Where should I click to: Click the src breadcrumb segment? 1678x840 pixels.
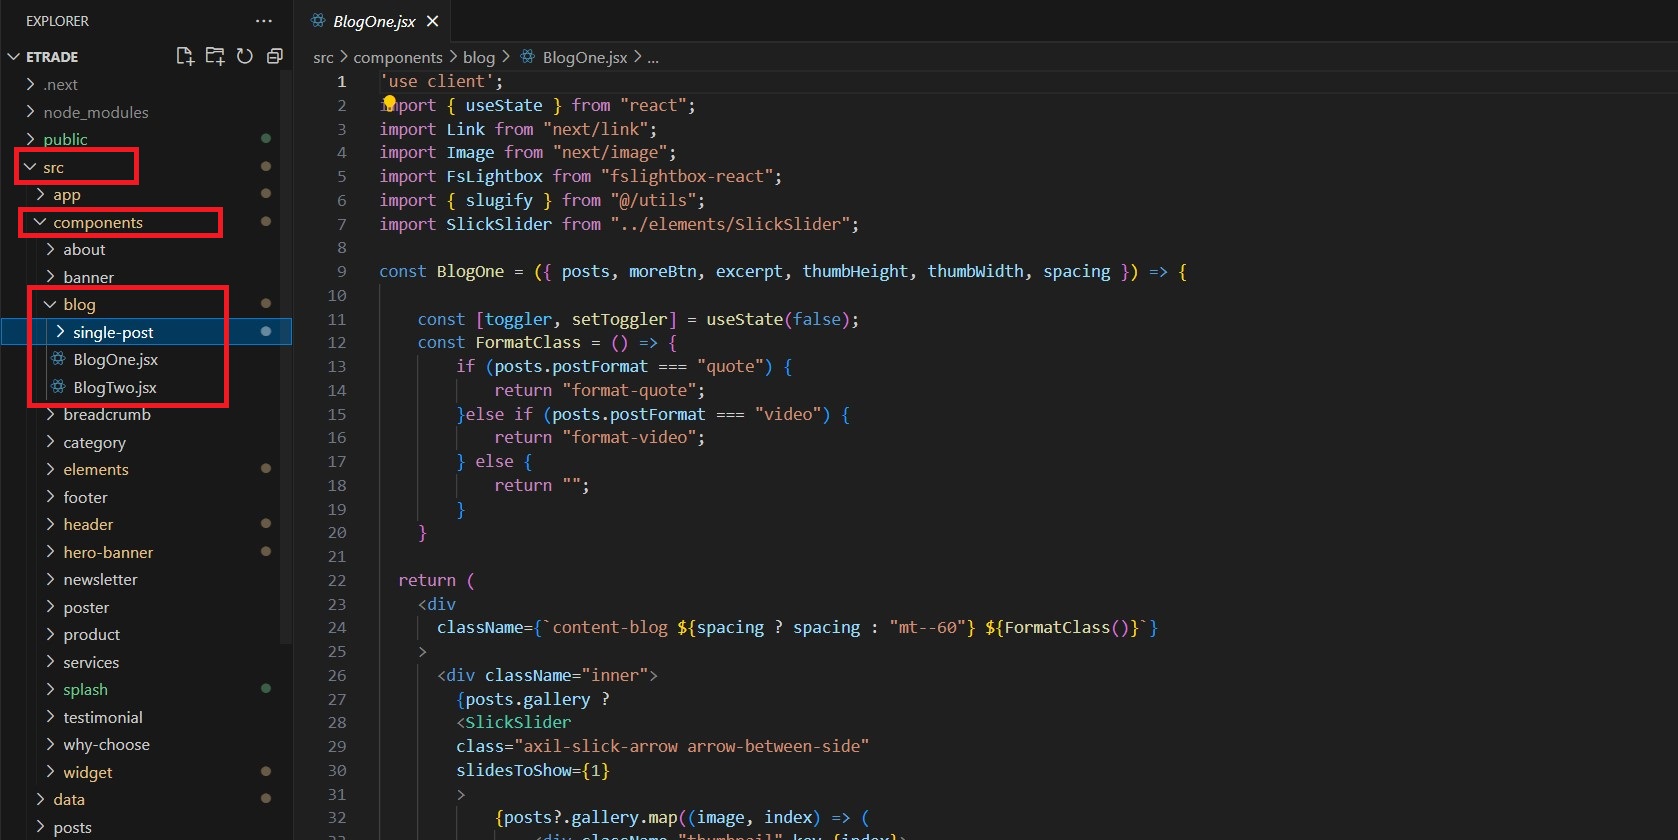click(x=323, y=57)
